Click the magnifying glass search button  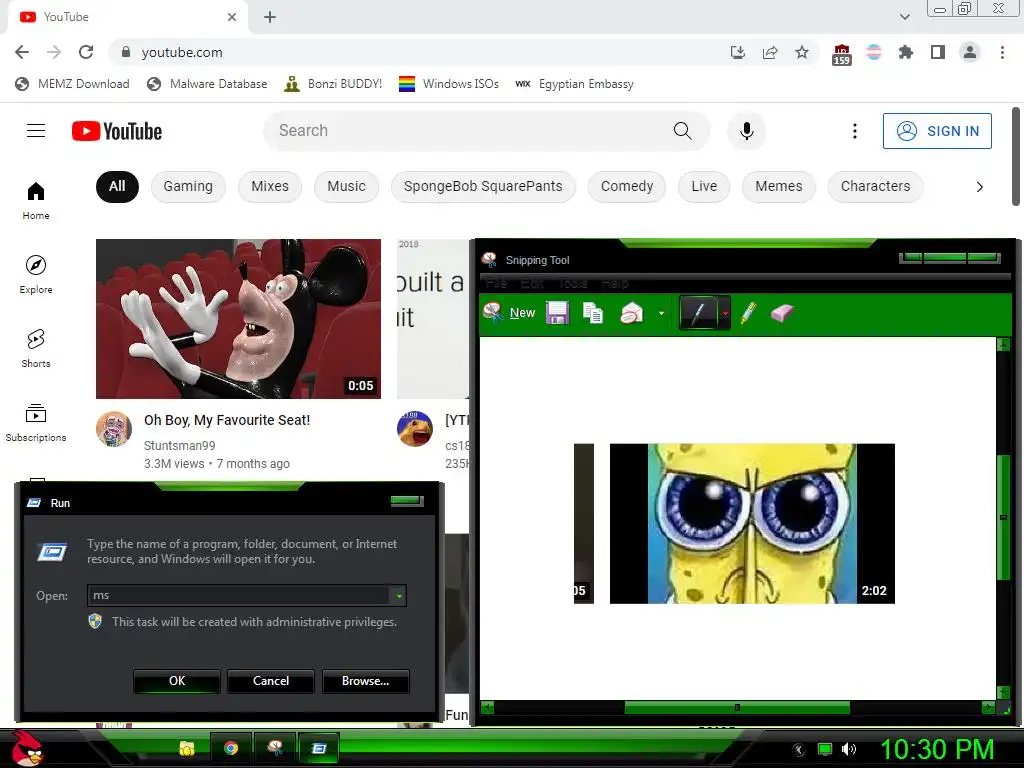click(682, 131)
